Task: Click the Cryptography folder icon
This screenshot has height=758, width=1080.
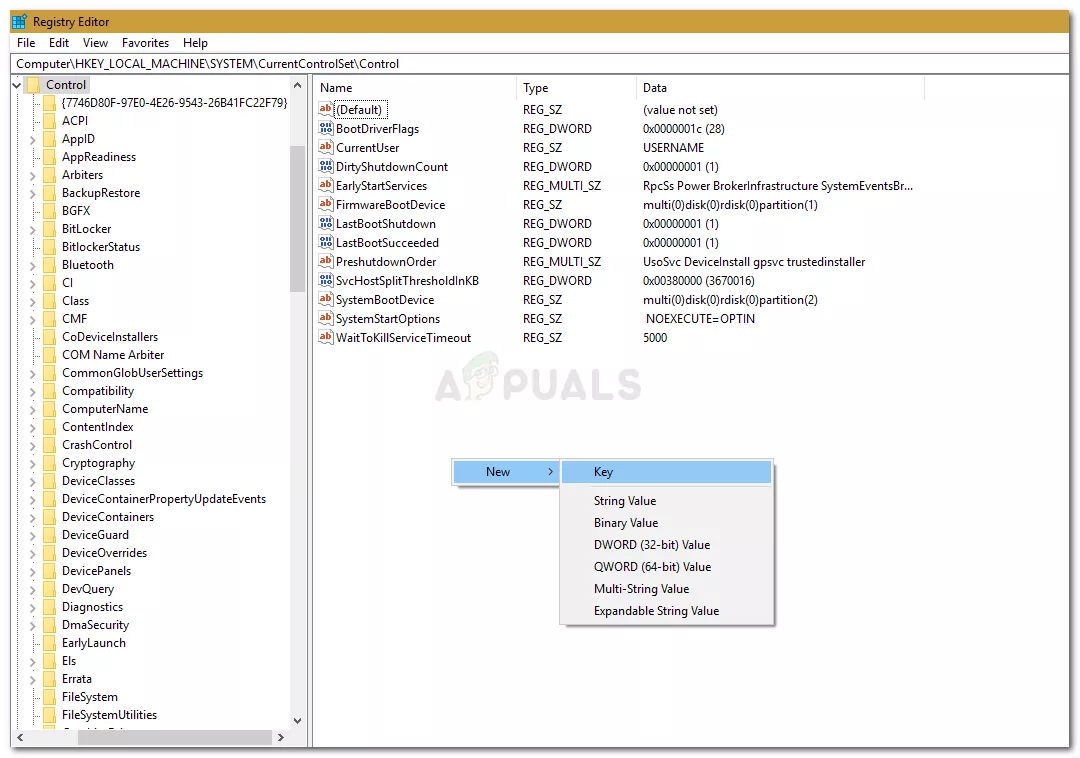Action: coord(49,463)
